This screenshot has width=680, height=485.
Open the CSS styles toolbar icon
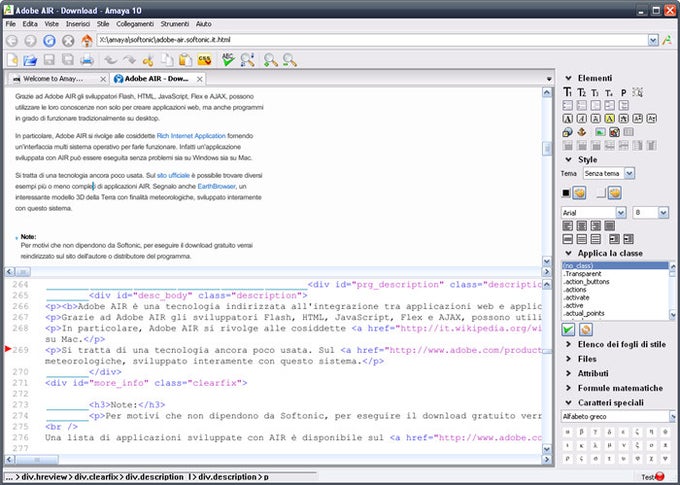tap(204, 60)
